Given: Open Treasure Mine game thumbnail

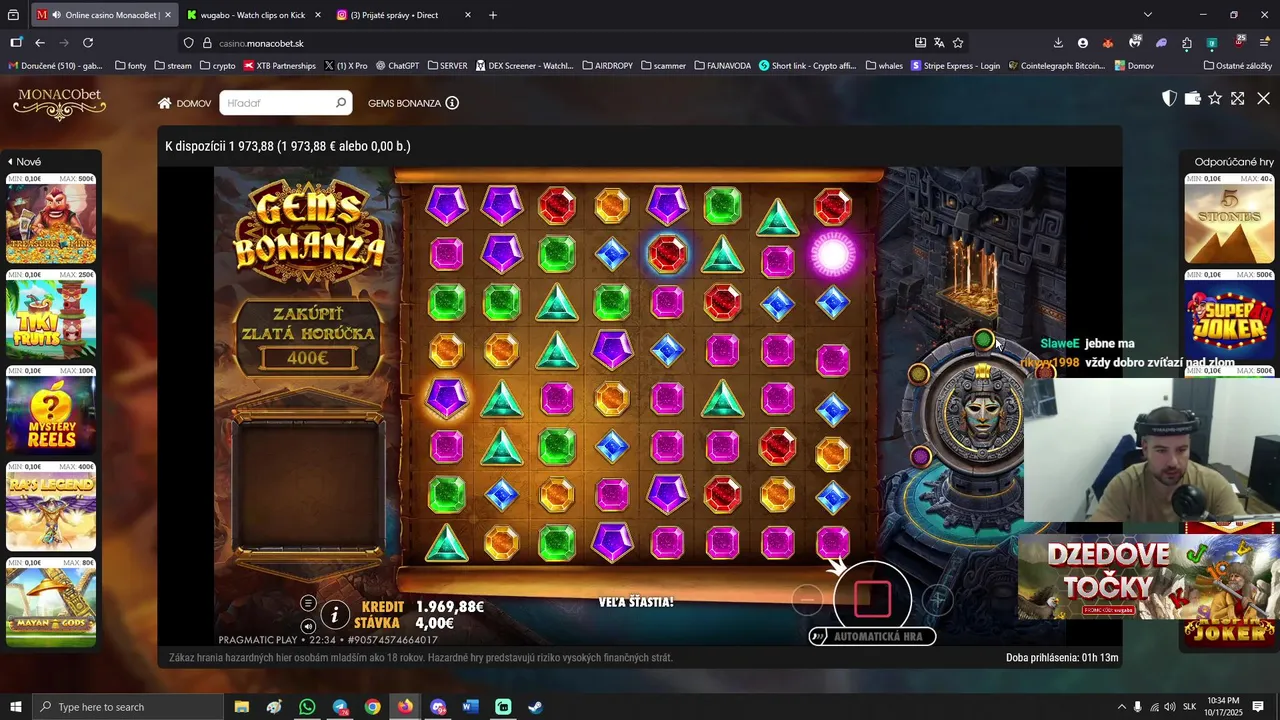Looking at the screenshot, I should coord(51,219).
